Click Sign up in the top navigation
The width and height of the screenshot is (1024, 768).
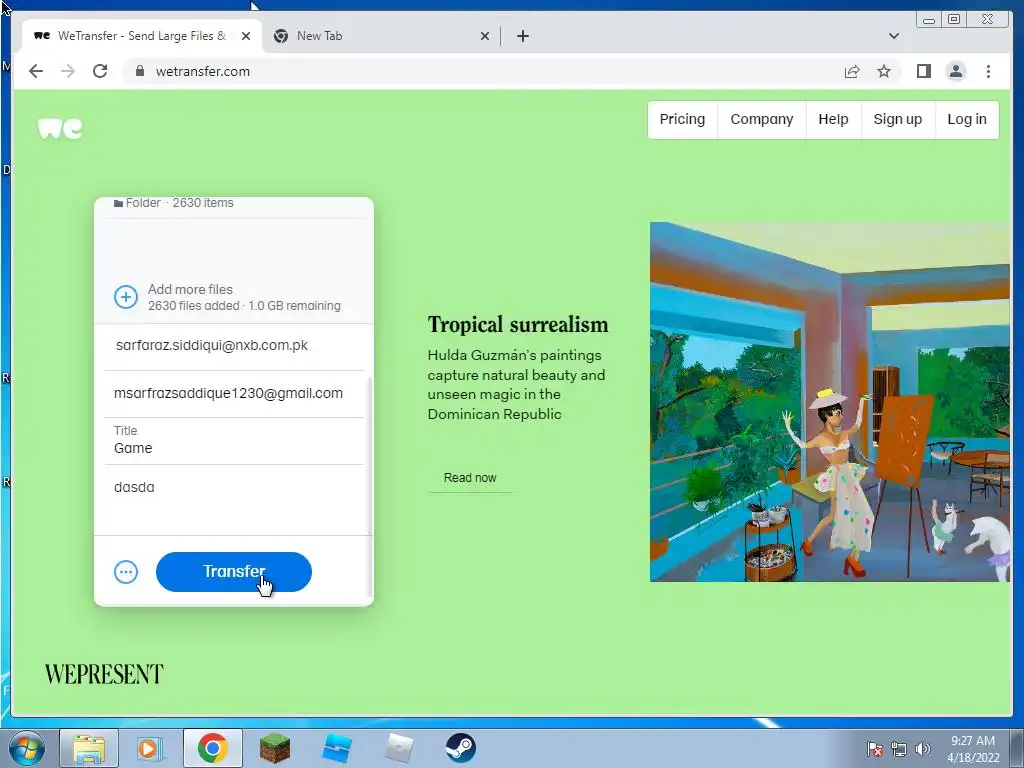pos(898,120)
